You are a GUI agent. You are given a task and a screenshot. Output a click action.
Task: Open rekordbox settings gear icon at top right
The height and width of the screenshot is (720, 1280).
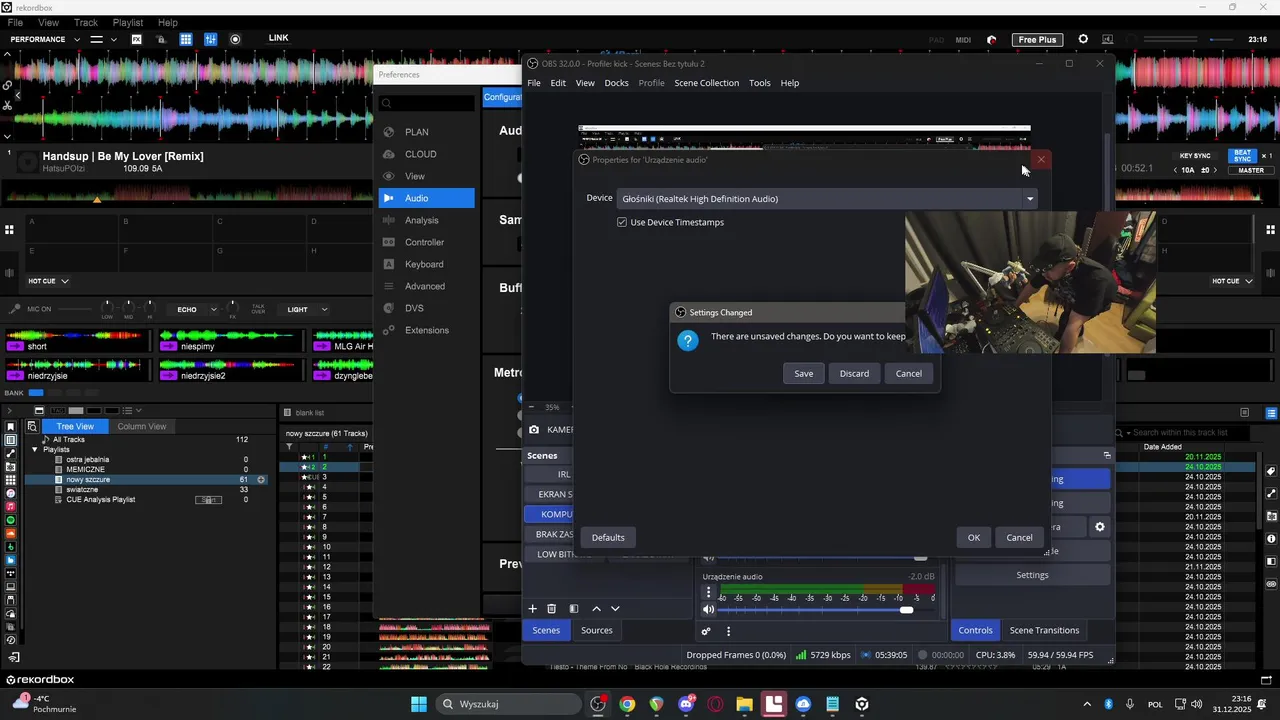1083,39
